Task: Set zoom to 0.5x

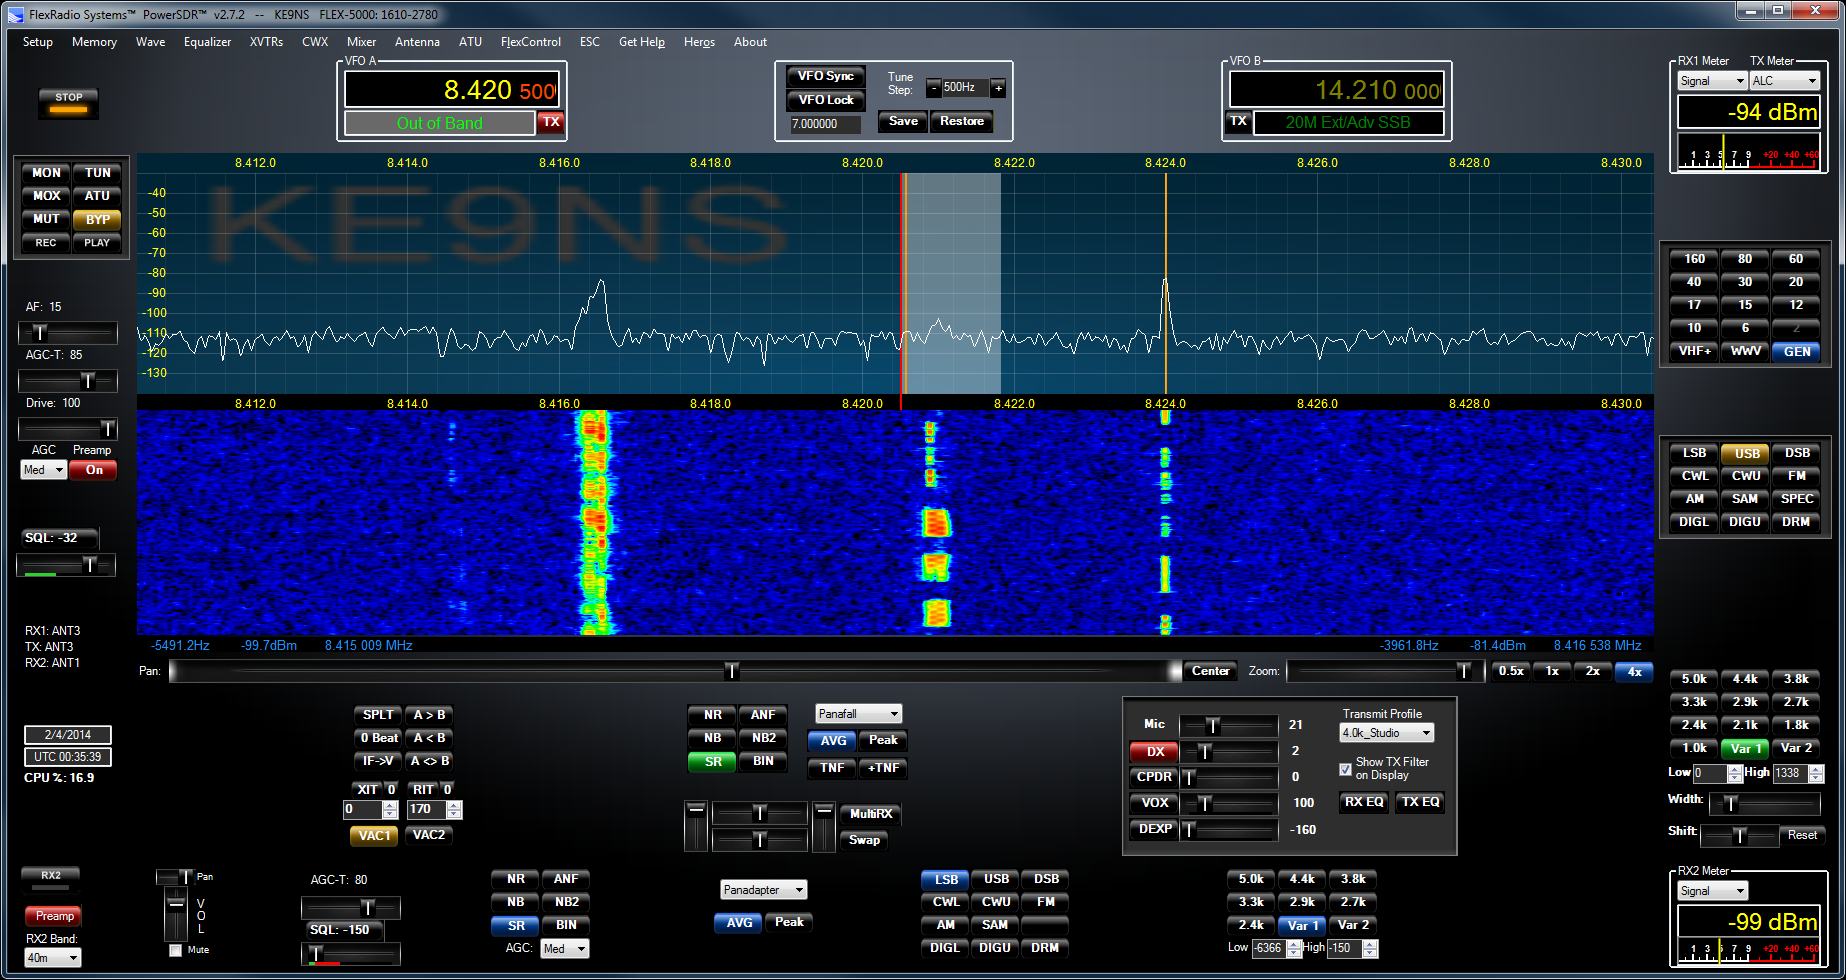Action: 1511,671
